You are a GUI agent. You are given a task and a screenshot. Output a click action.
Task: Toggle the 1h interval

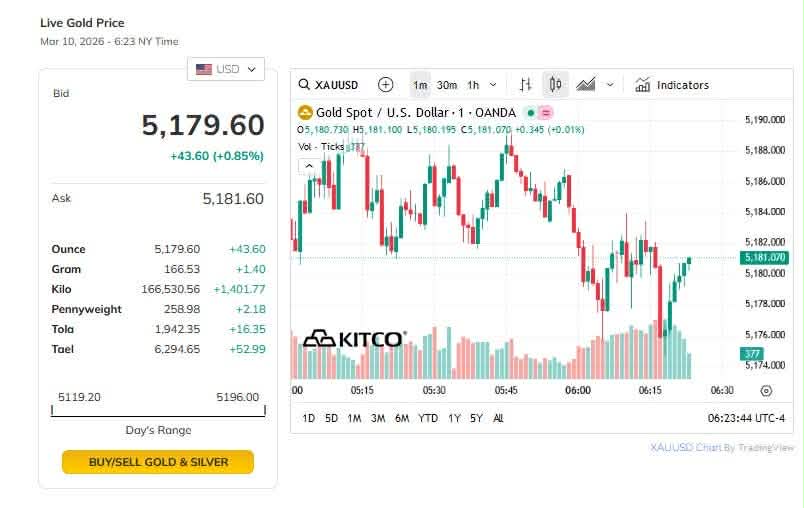(473, 85)
